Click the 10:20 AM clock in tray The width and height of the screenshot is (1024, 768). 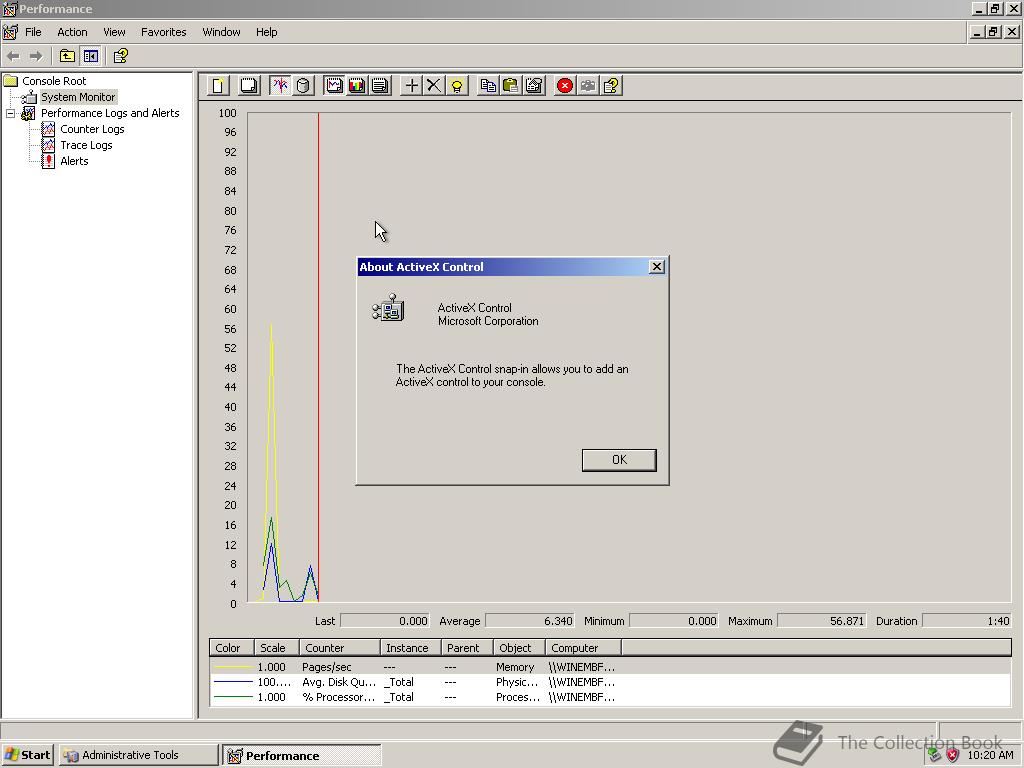991,756
